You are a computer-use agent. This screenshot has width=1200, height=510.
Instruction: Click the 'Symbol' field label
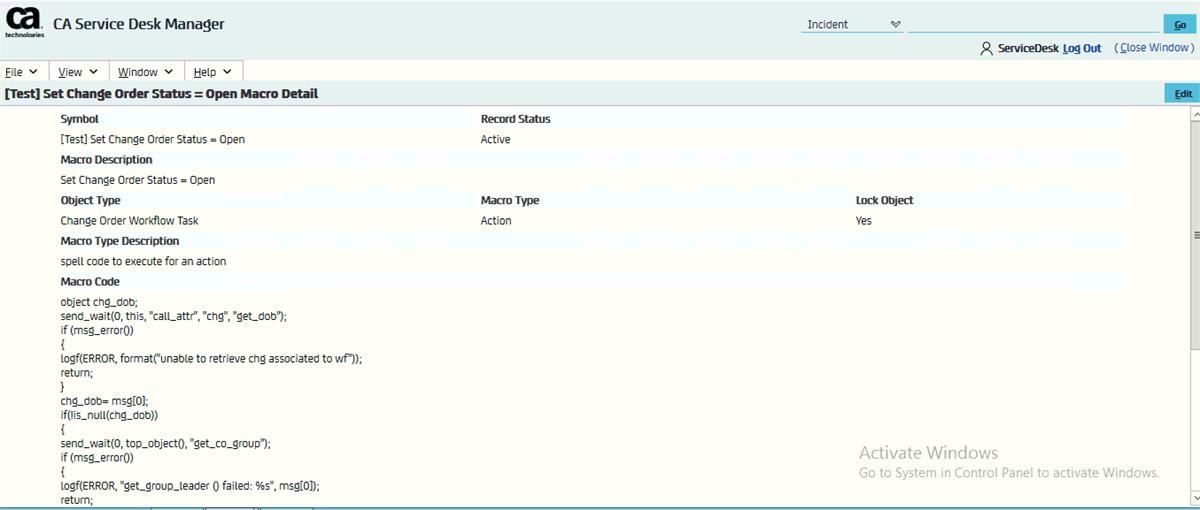click(79, 119)
